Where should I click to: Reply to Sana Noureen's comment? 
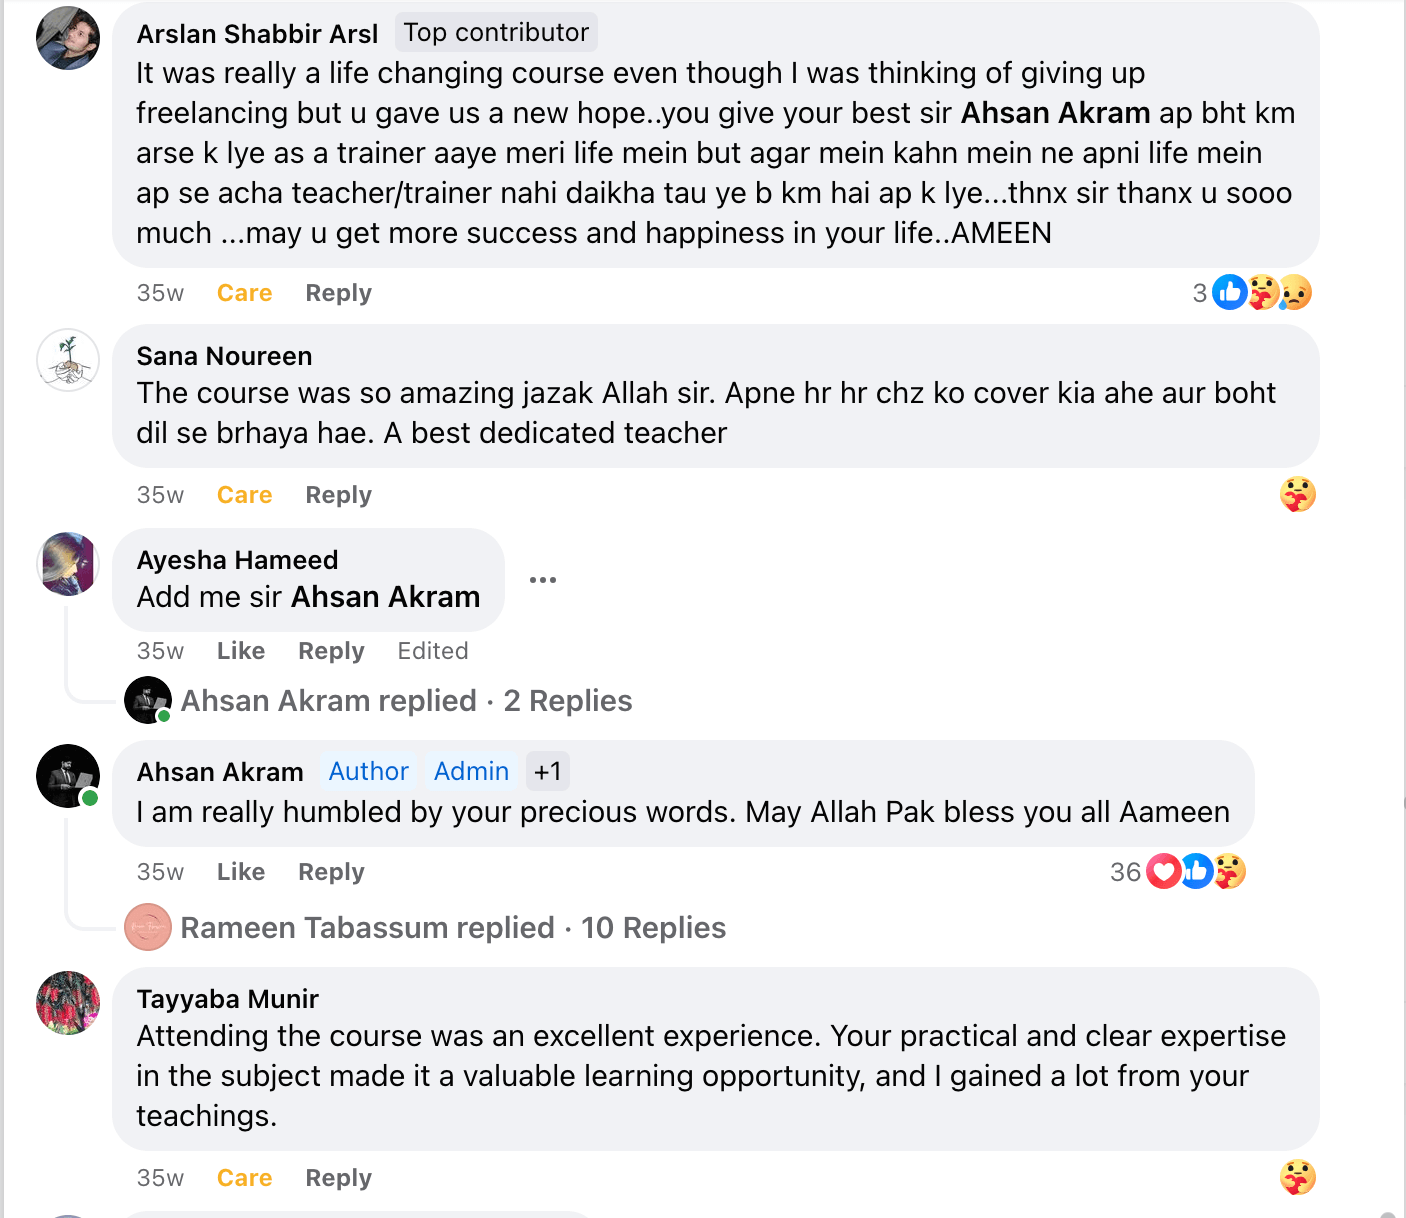pyautogui.click(x=338, y=494)
